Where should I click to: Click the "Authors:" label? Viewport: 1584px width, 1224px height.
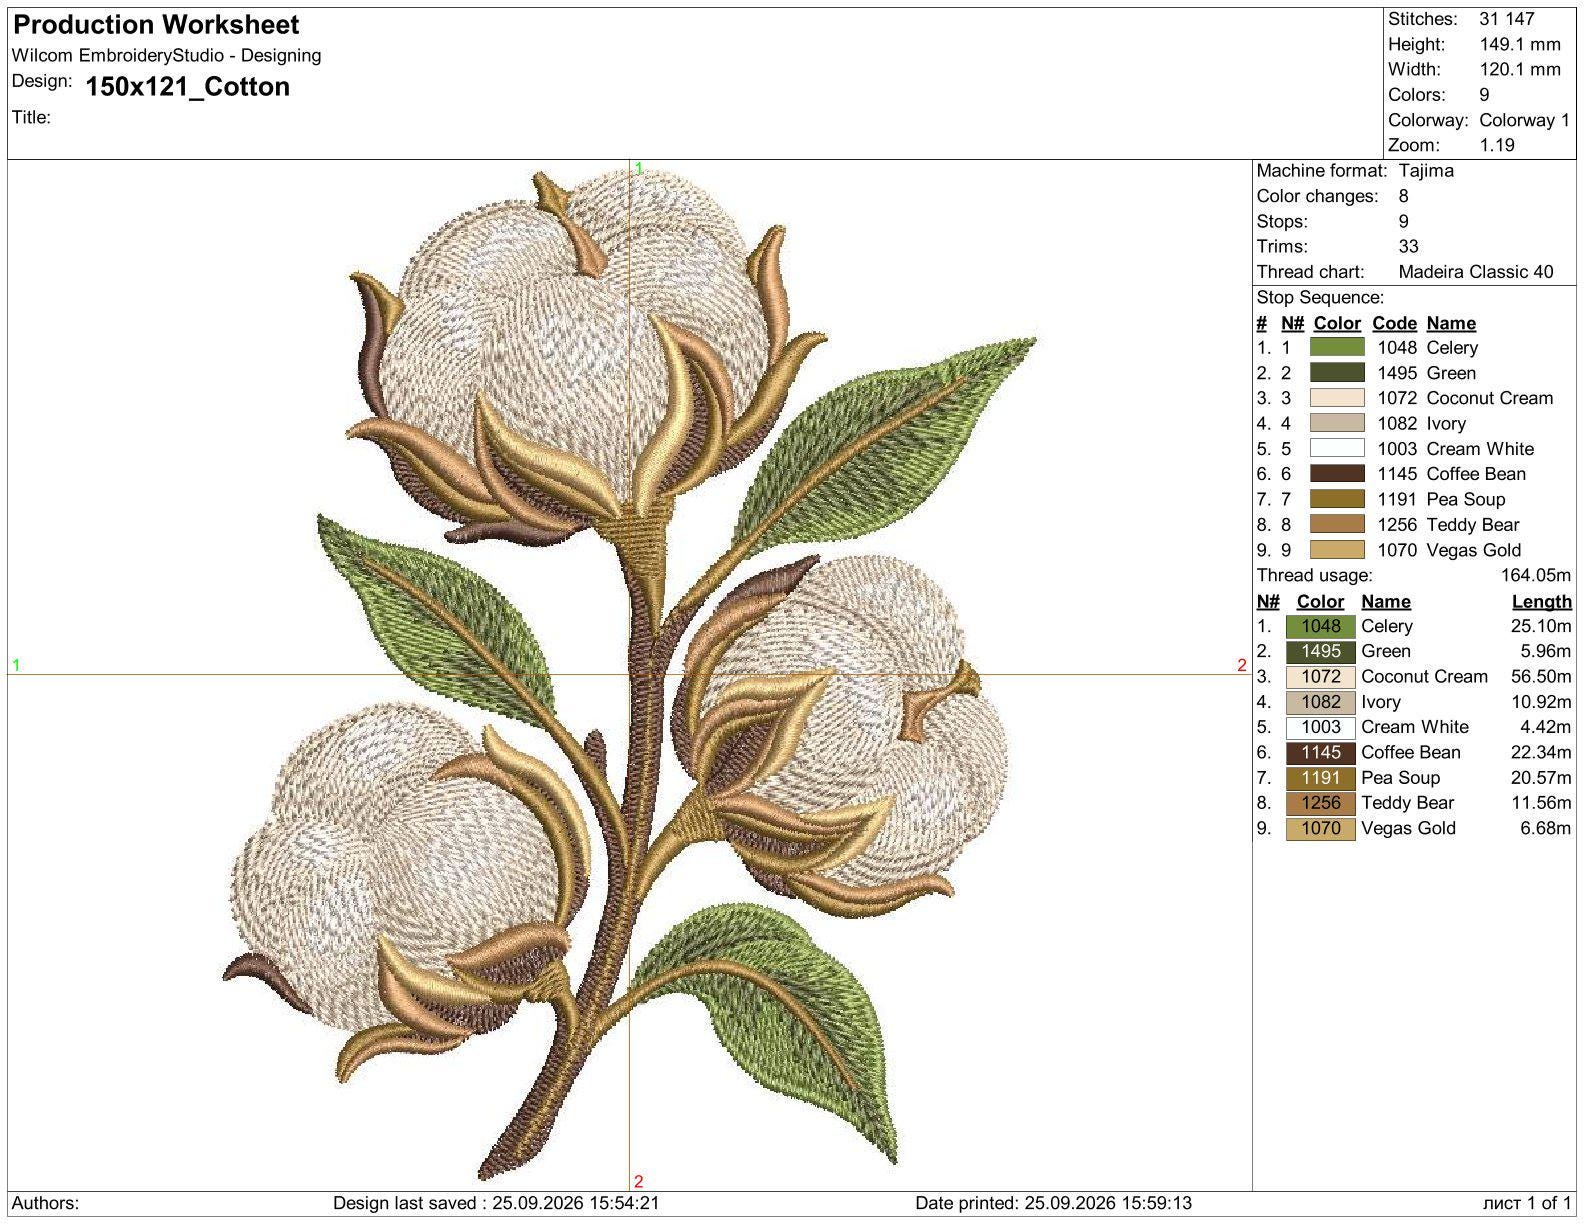point(45,1203)
